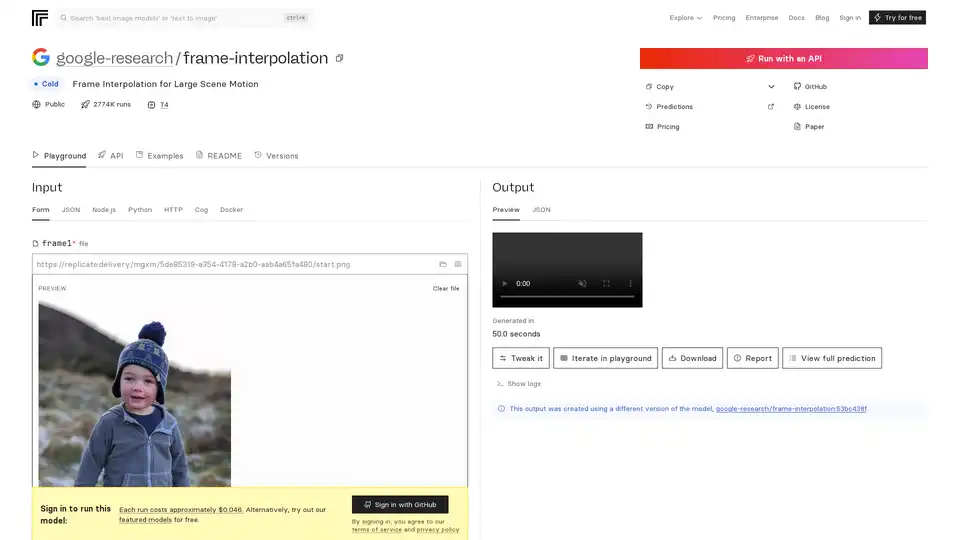This screenshot has width=960, height=540.
Task: Open the model License link
Action: [x=816, y=107]
